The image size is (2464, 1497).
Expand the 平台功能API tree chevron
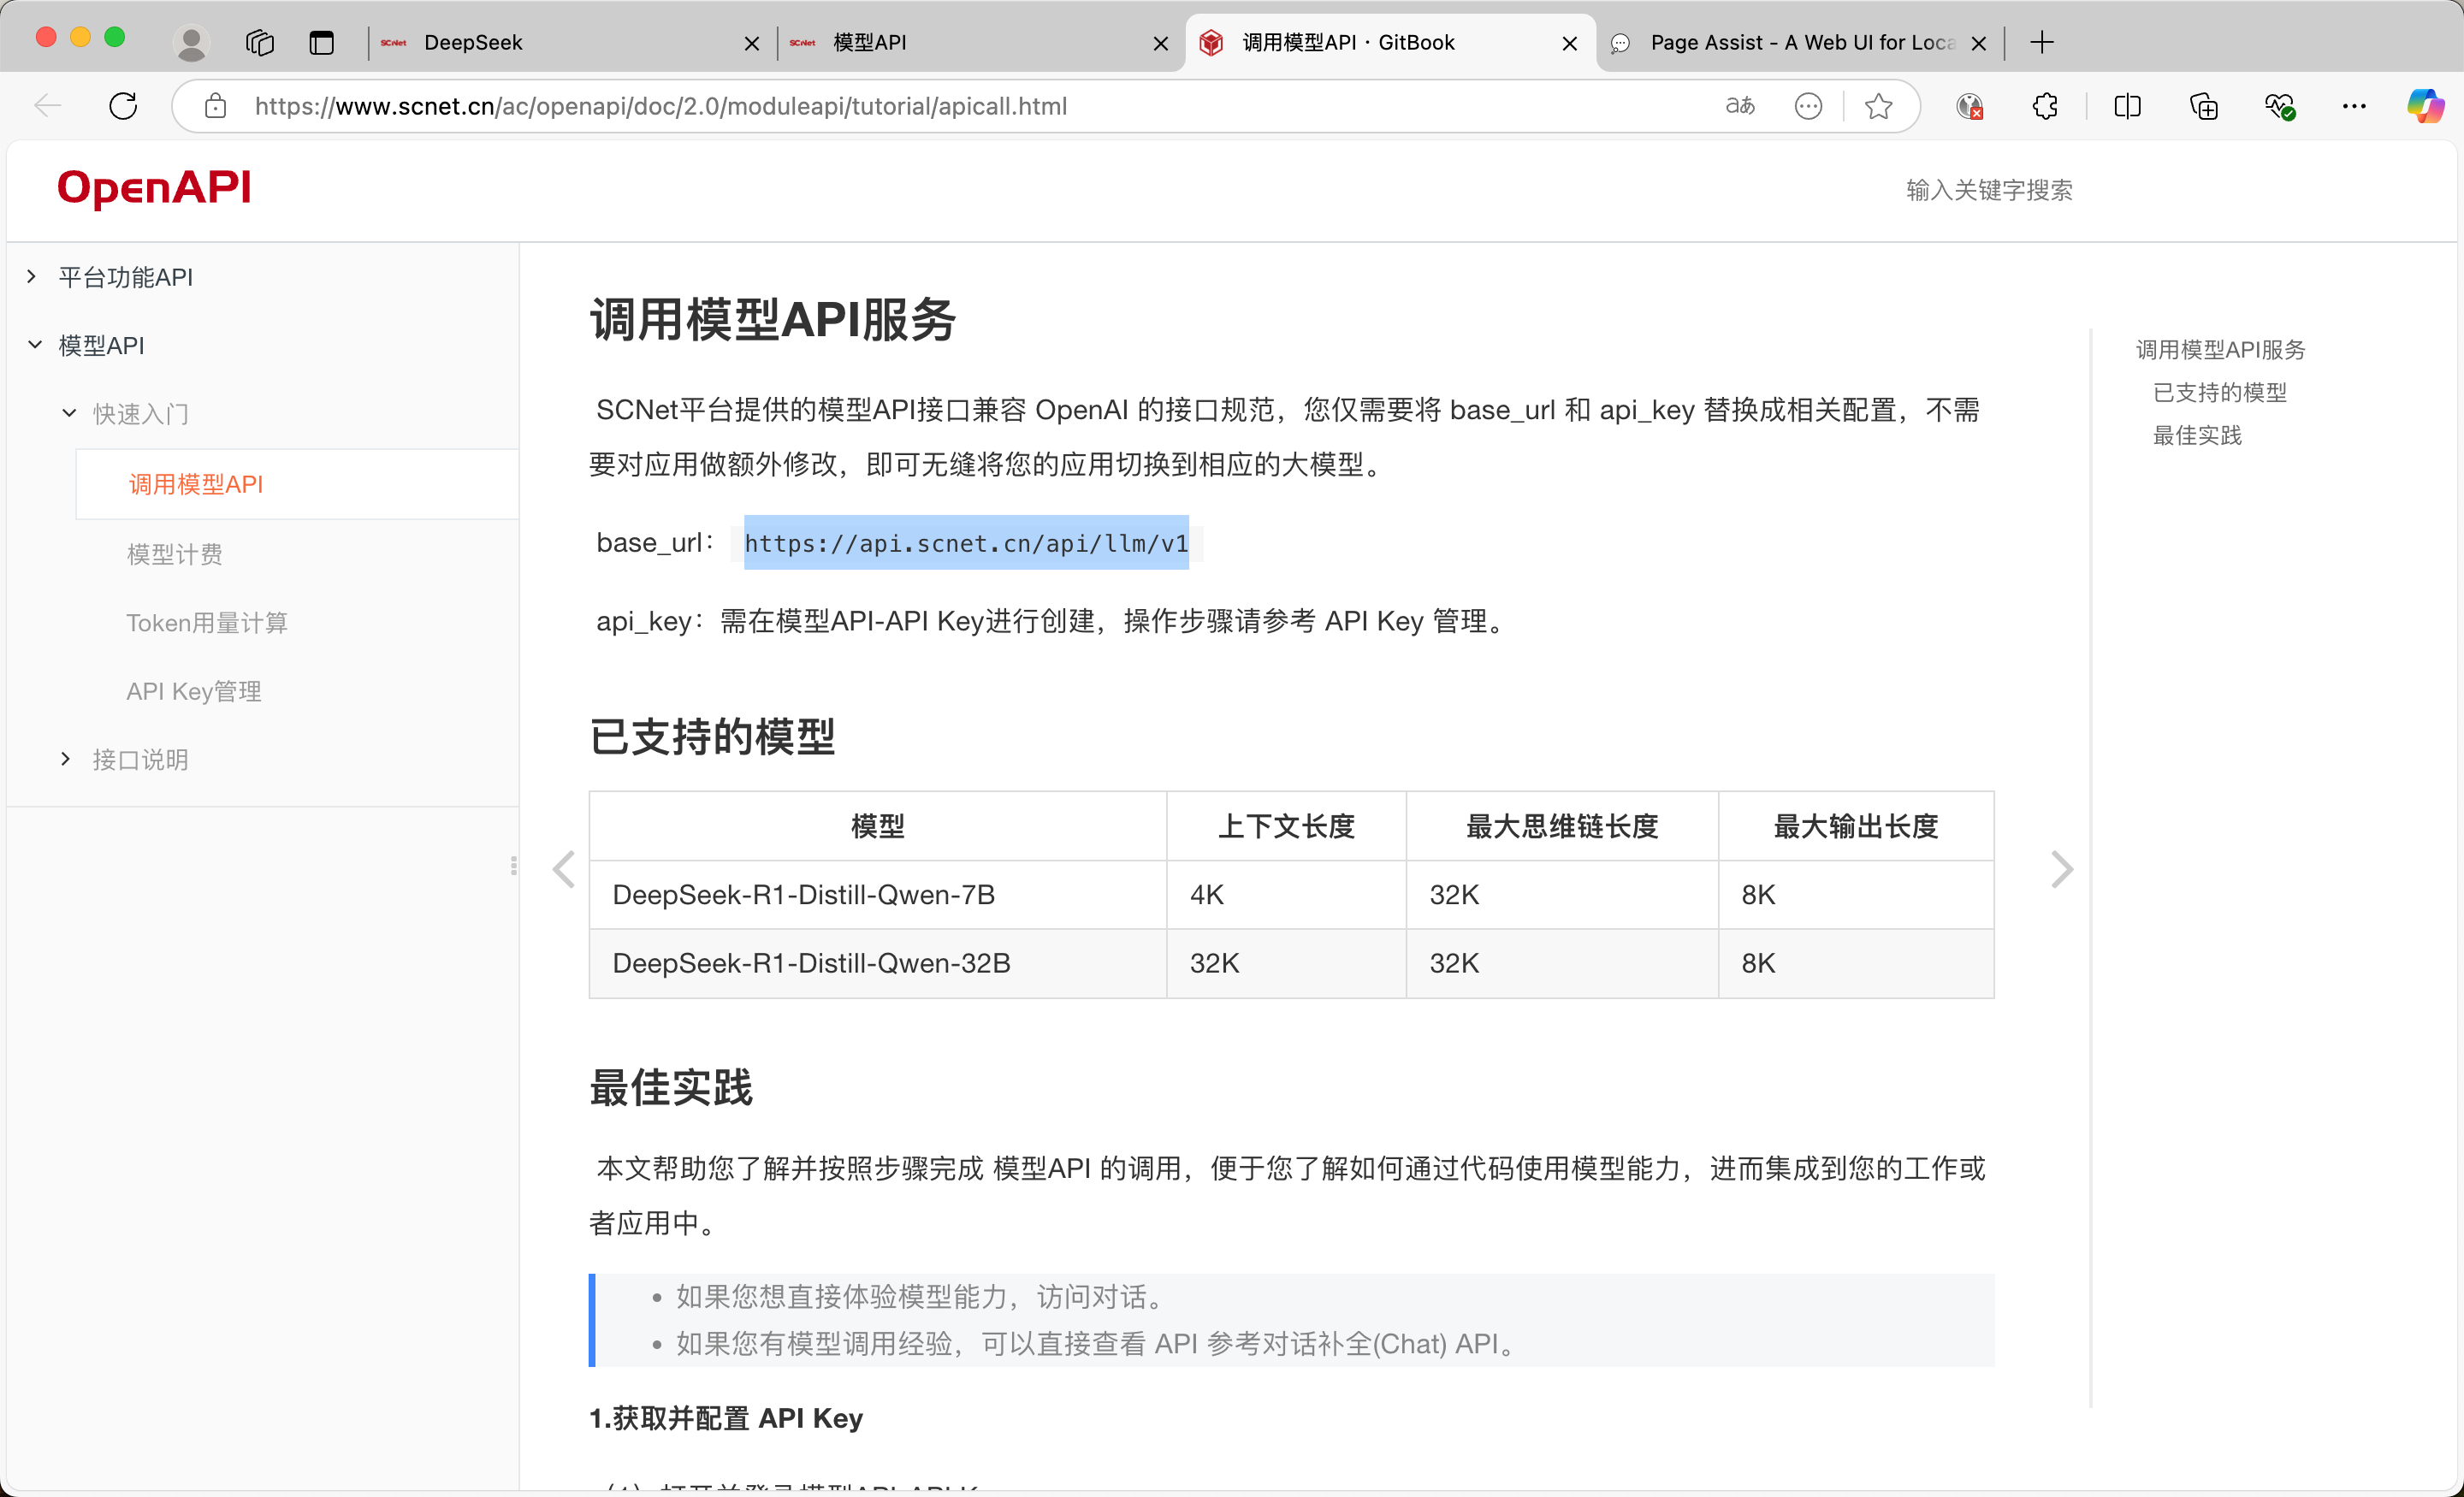click(x=32, y=276)
